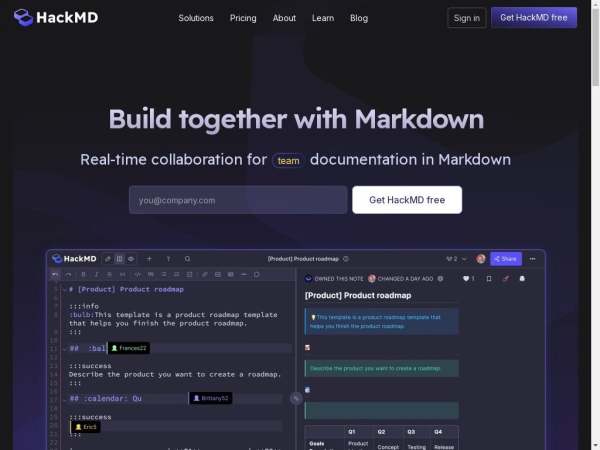Open the Pricing page
The image size is (600, 450).
point(243,18)
